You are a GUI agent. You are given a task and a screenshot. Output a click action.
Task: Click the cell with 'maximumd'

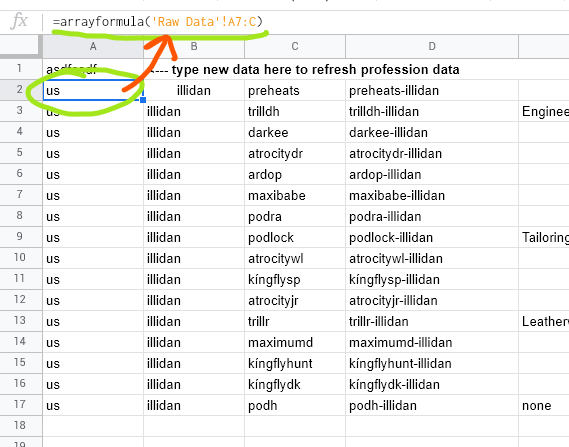[x=295, y=343]
